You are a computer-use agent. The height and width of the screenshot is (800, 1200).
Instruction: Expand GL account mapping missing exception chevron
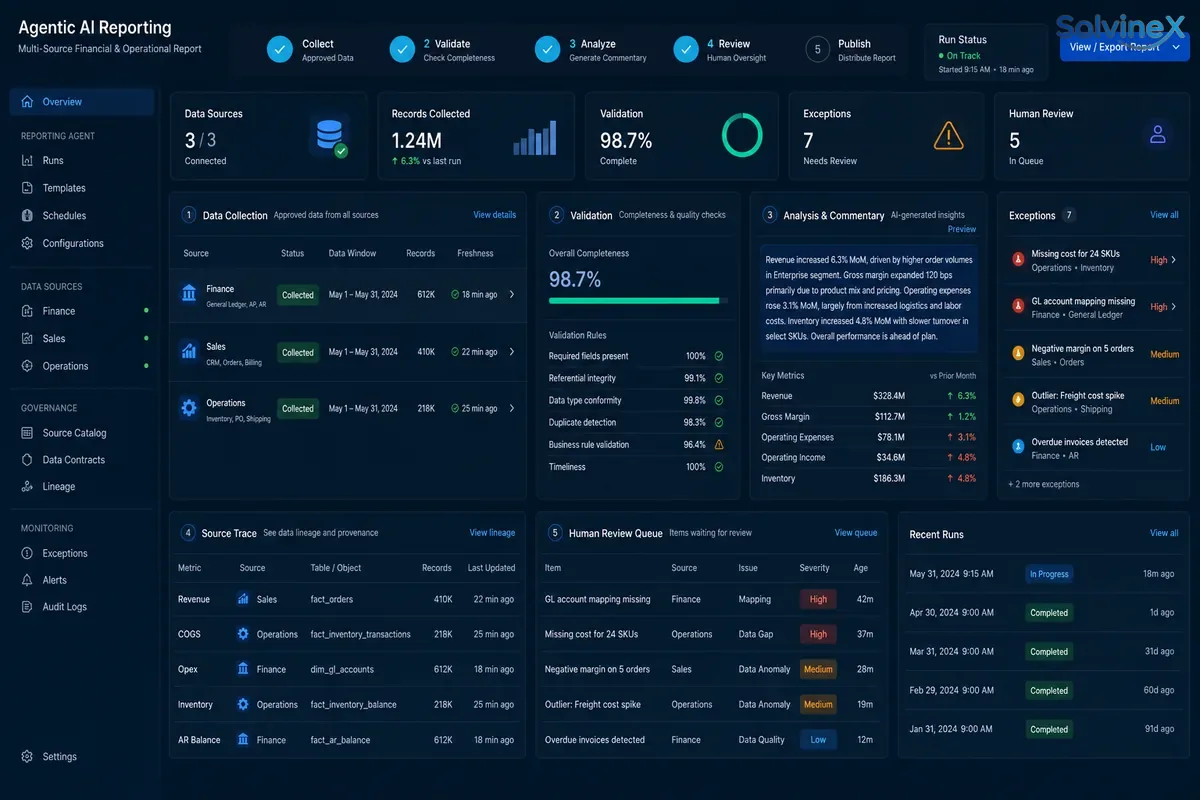coord(1174,307)
